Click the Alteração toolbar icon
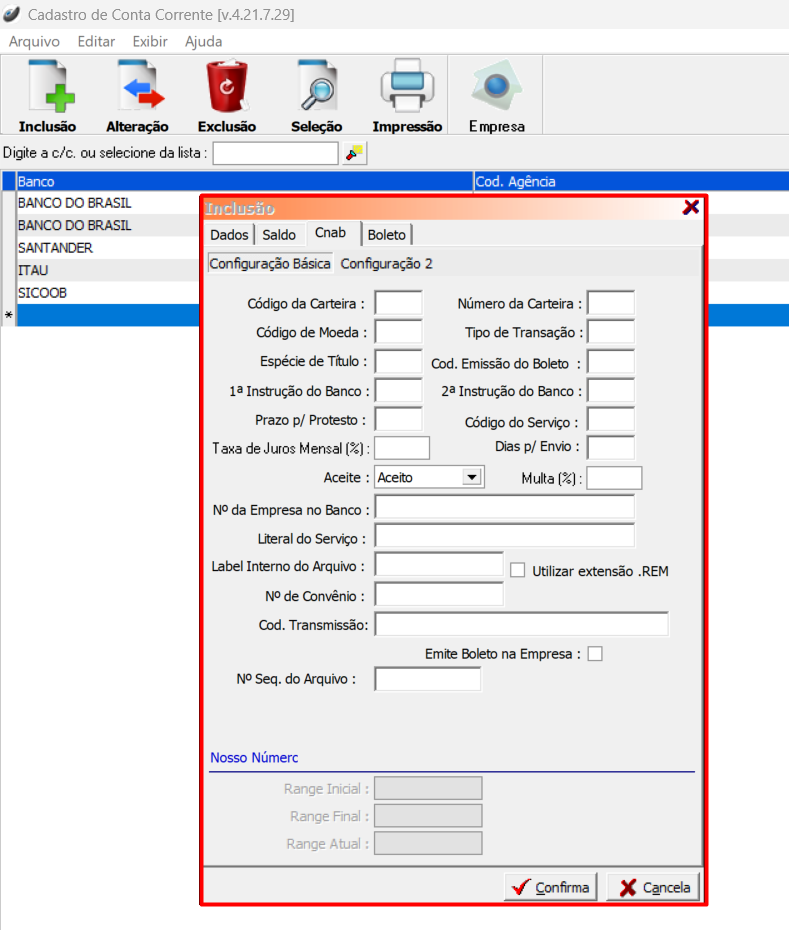The image size is (789, 930). pos(137,87)
